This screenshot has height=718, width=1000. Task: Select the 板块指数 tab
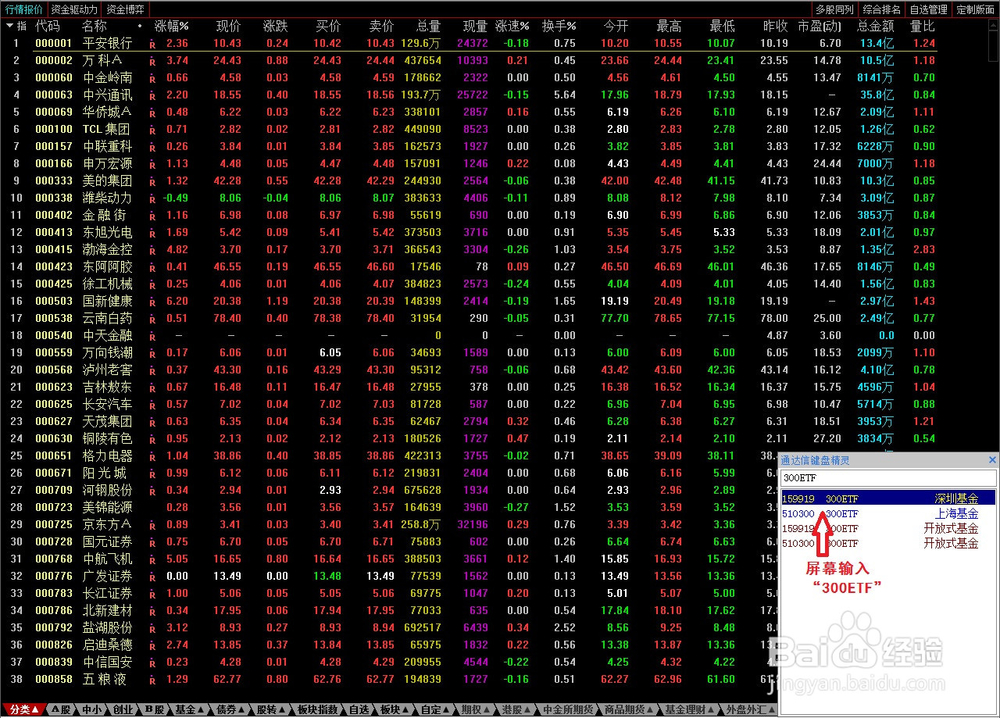click(x=317, y=709)
